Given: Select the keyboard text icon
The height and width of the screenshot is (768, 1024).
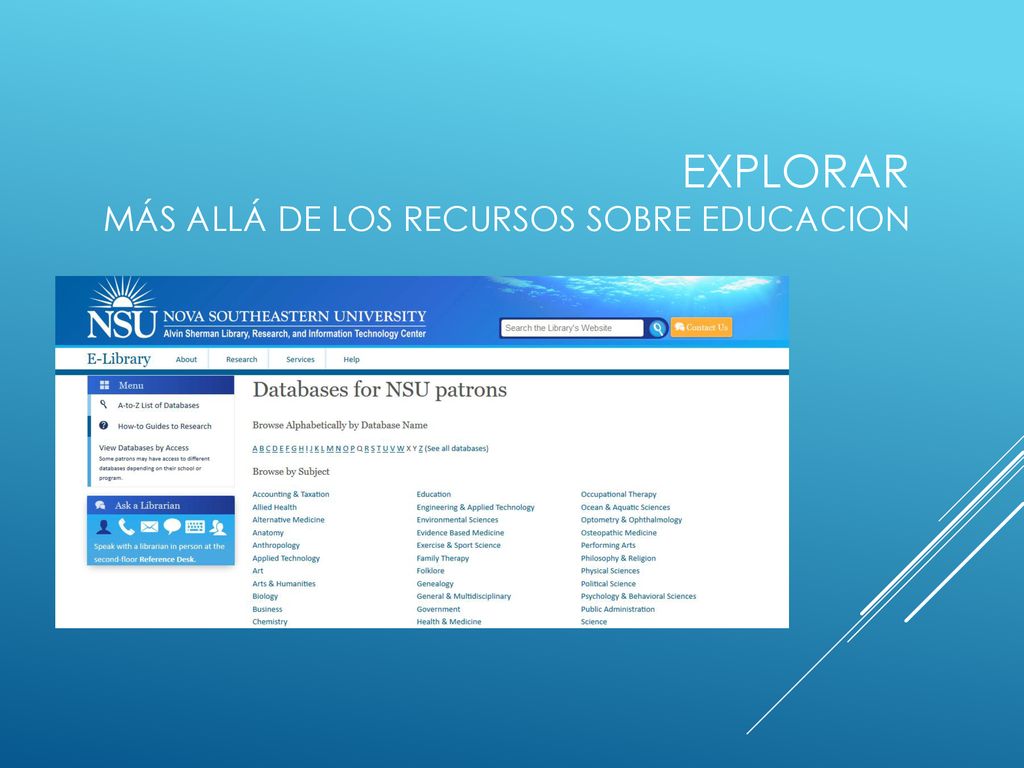Looking at the screenshot, I should pyautogui.click(x=195, y=526).
